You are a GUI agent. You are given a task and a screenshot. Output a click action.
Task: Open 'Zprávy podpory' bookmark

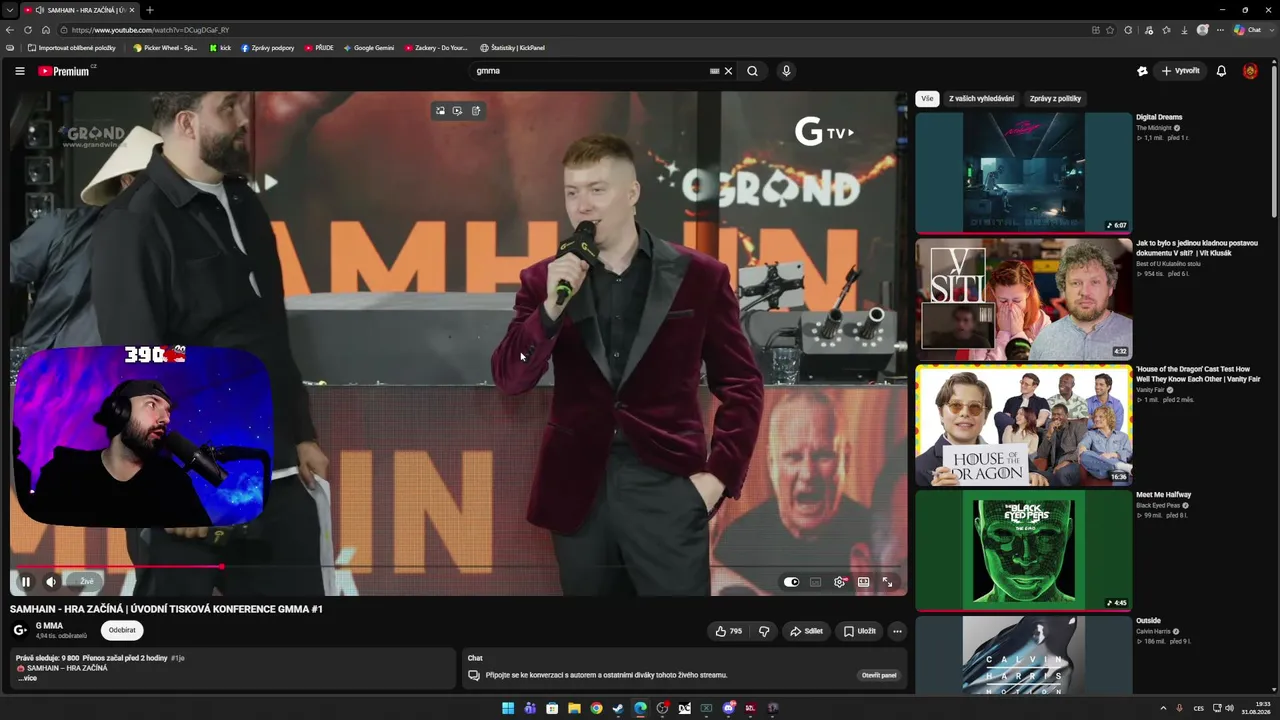267,48
